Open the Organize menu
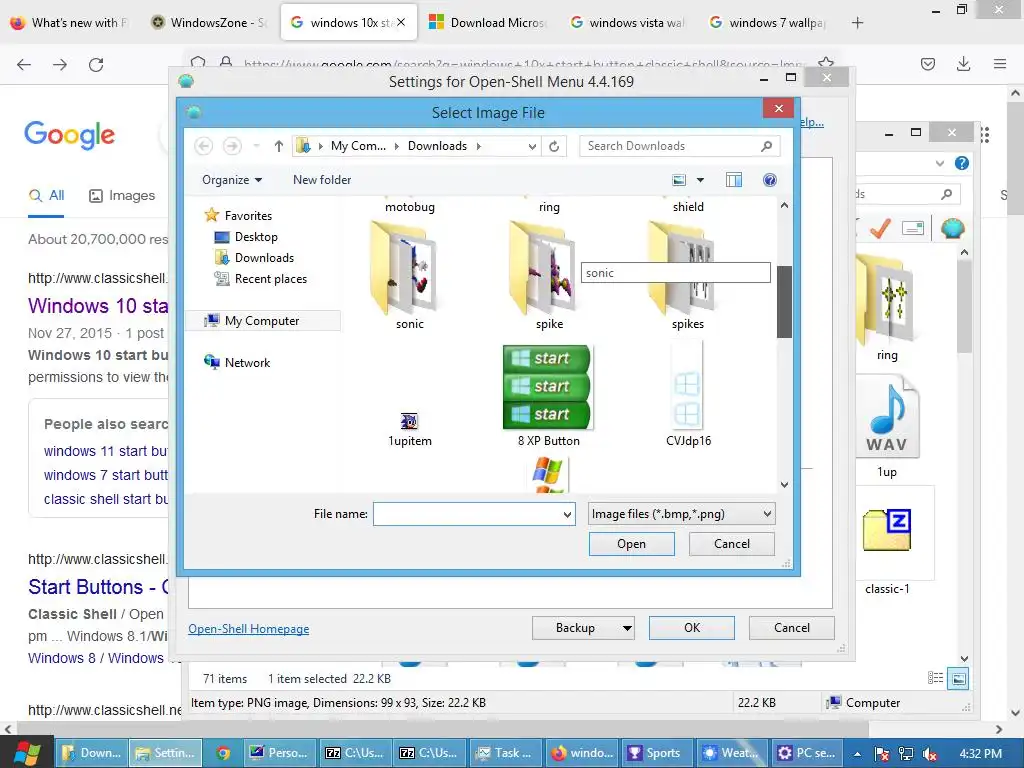1024x768 pixels. (x=232, y=180)
